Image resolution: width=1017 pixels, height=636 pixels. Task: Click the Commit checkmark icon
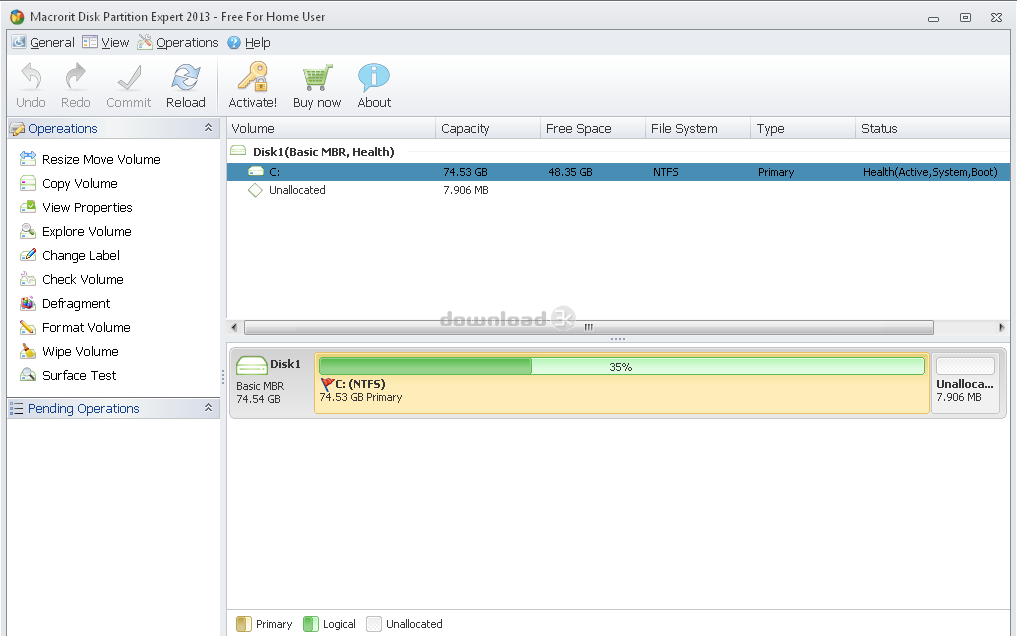pyautogui.click(x=129, y=77)
